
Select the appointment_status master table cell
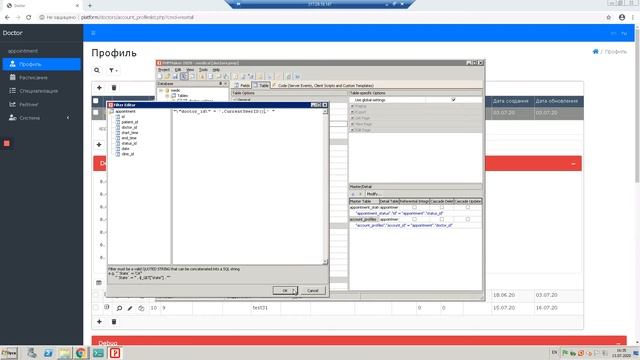point(364,207)
